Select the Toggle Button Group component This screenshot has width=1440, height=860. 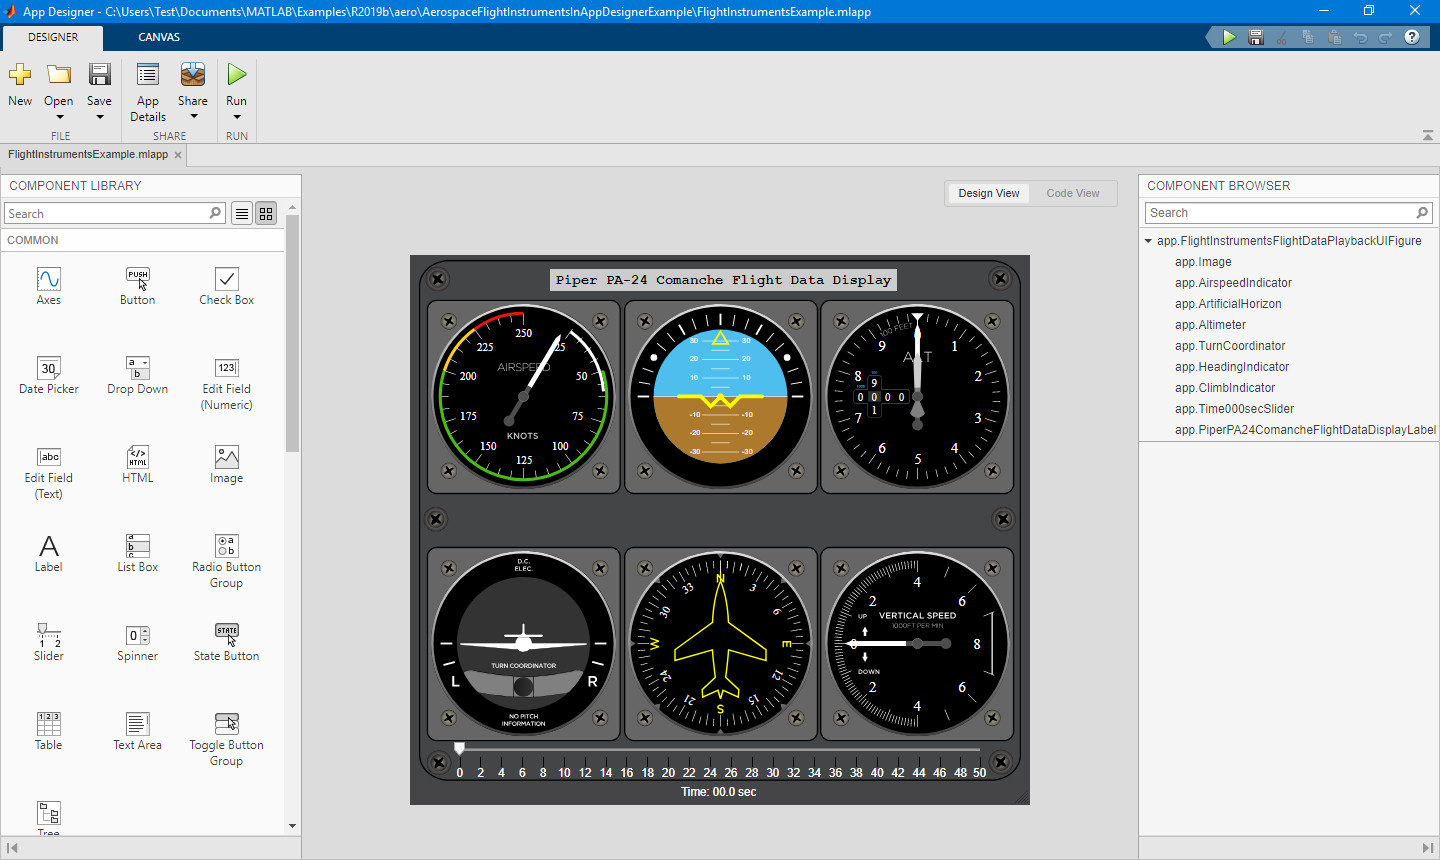click(227, 739)
